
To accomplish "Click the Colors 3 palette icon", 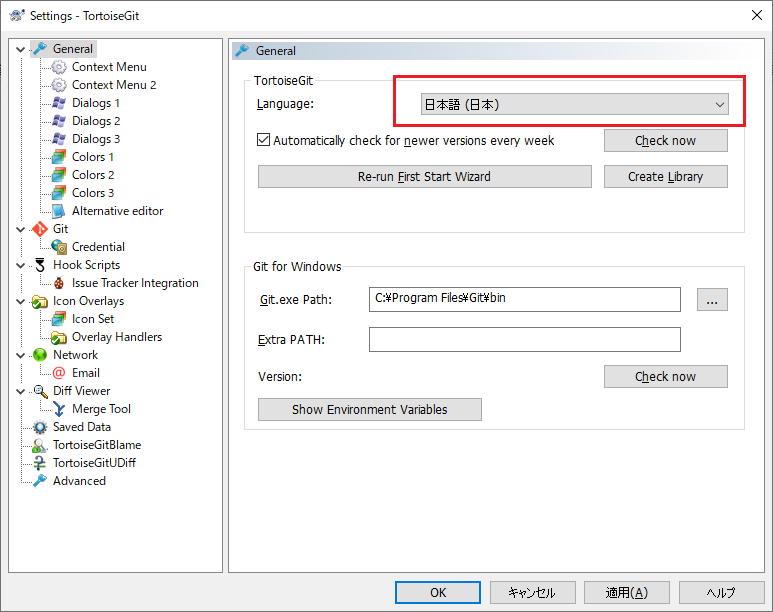I will pos(59,193).
